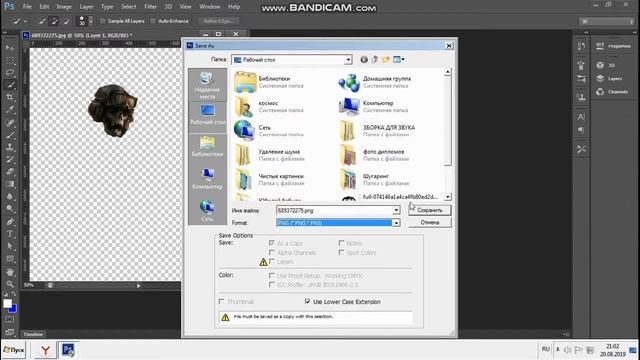Image resolution: width=640 pixels, height=360 pixels.
Task: Select the Clone Stamp tool
Action: click(x=10, y=147)
